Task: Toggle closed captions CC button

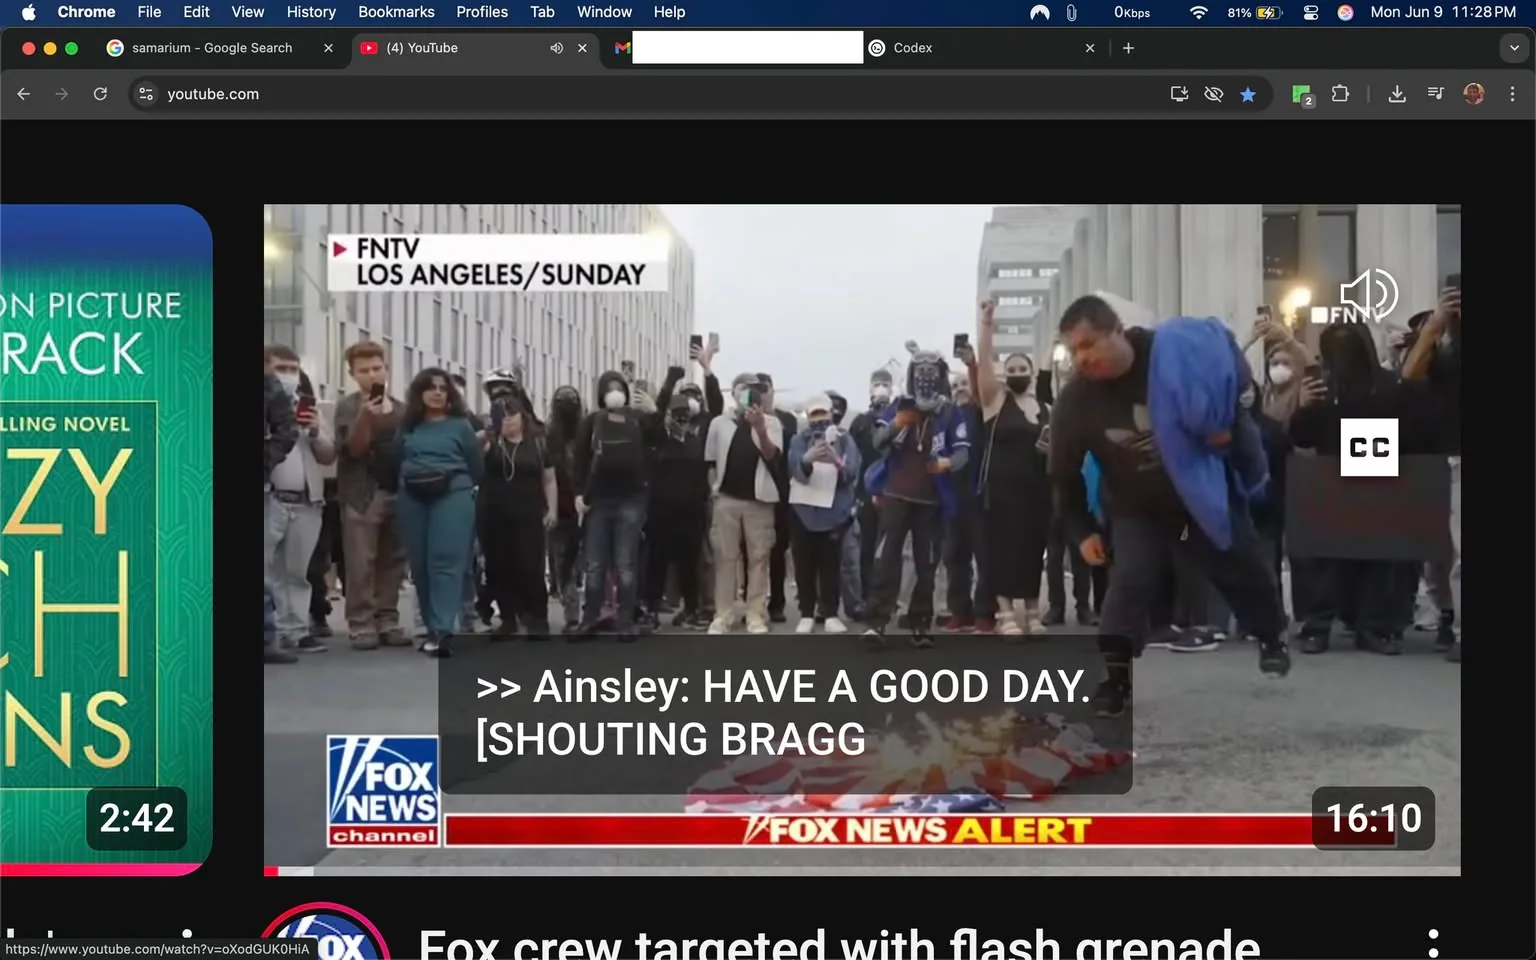Action: pyautogui.click(x=1369, y=447)
